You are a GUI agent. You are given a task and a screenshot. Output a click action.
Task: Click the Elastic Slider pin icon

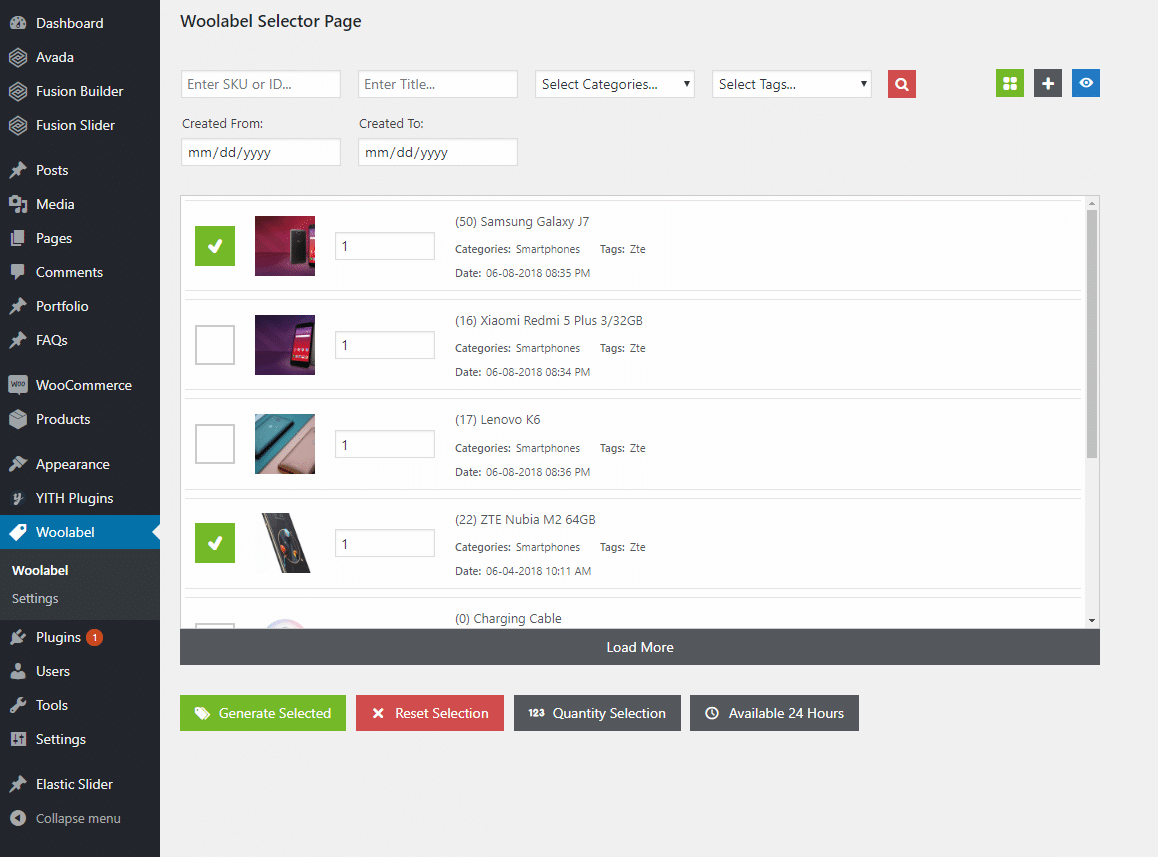click(18, 784)
